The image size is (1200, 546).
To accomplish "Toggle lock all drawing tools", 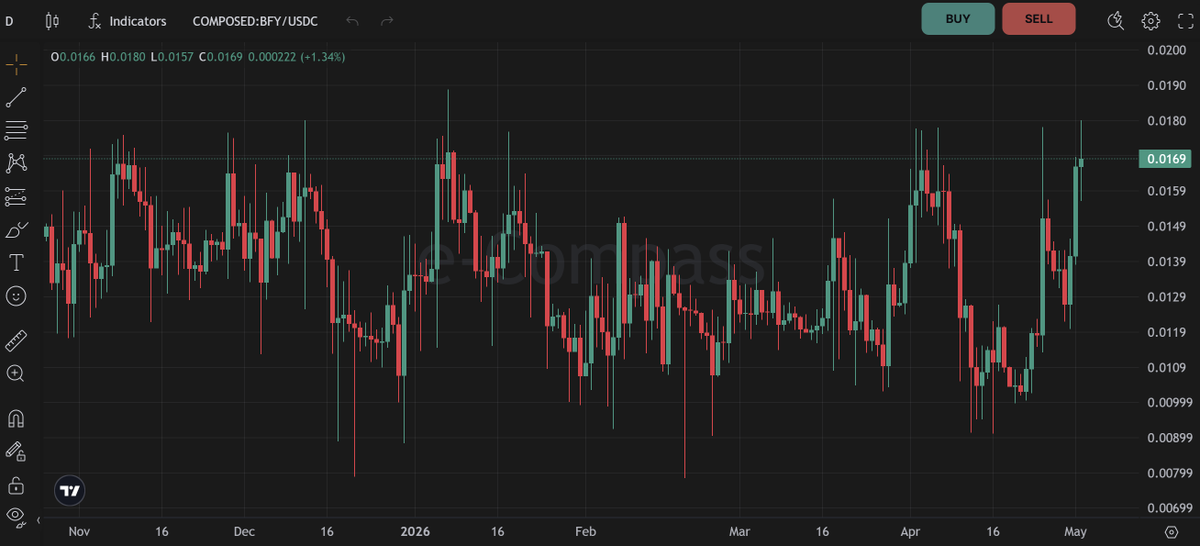I will [x=16, y=485].
